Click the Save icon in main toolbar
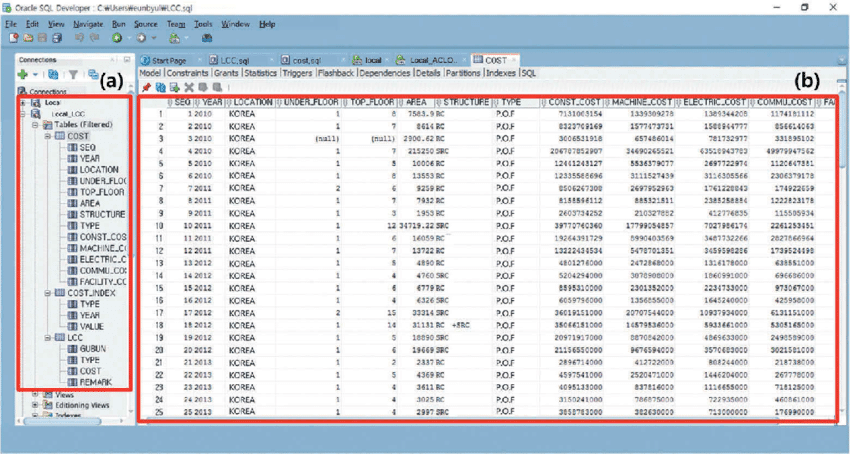The image size is (850, 454). (x=42, y=38)
